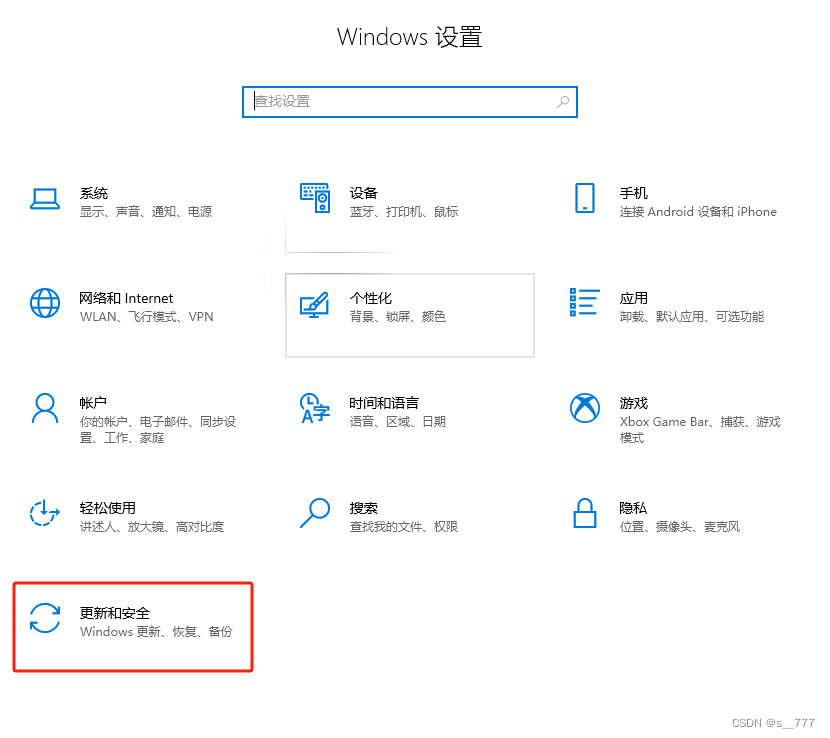Click text Xbox Game Bar、捕获、游戏模式
This screenshot has width=830, height=738.
pyautogui.click(x=700, y=429)
